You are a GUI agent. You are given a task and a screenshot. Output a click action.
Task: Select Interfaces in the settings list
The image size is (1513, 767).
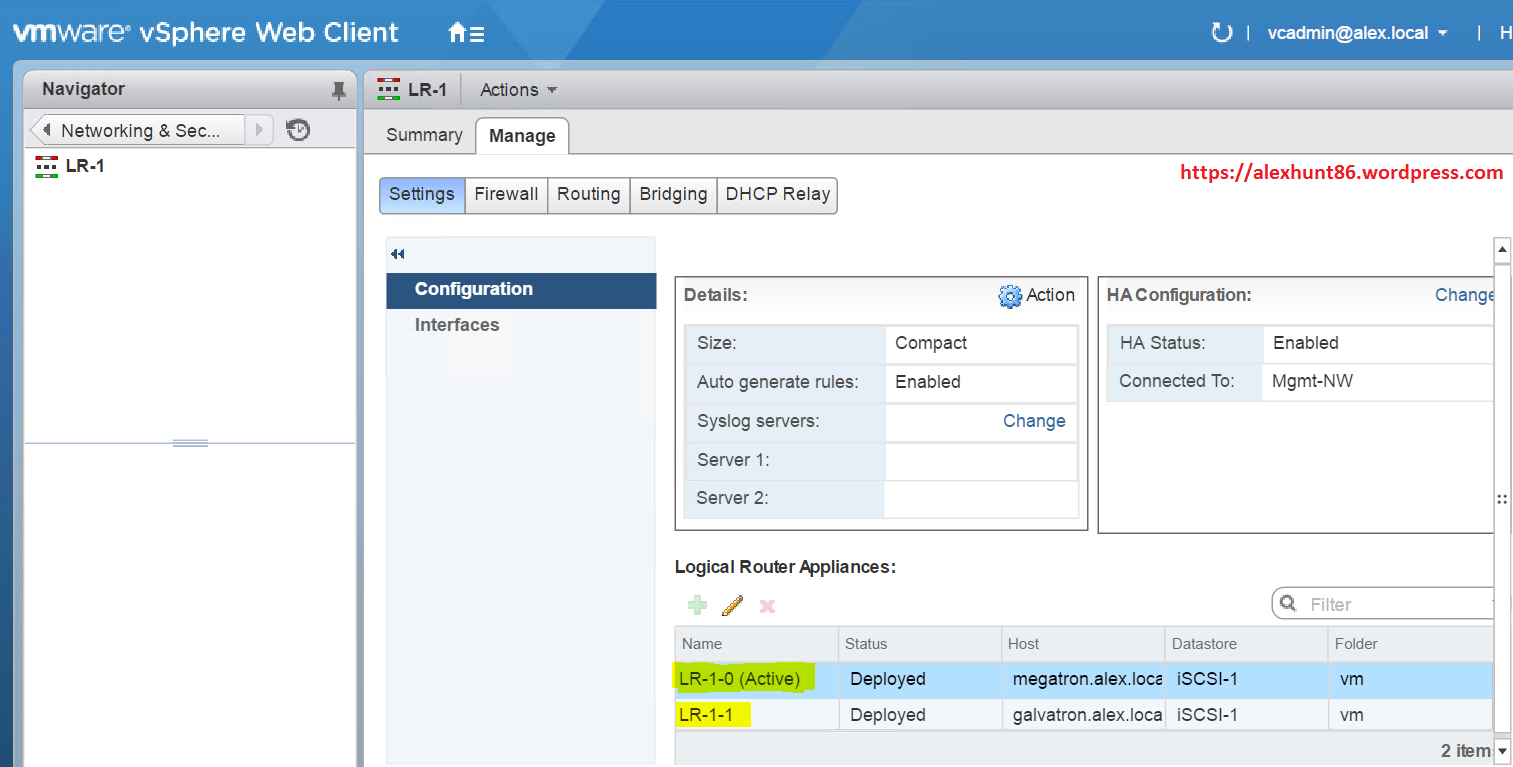(x=457, y=325)
